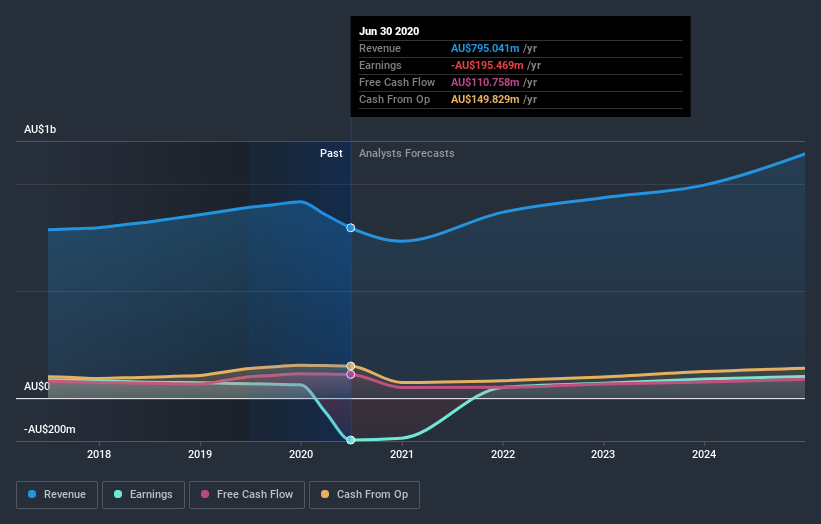Click the AU$1b y-axis label
Image resolution: width=821 pixels, height=524 pixels.
[x=40, y=129]
